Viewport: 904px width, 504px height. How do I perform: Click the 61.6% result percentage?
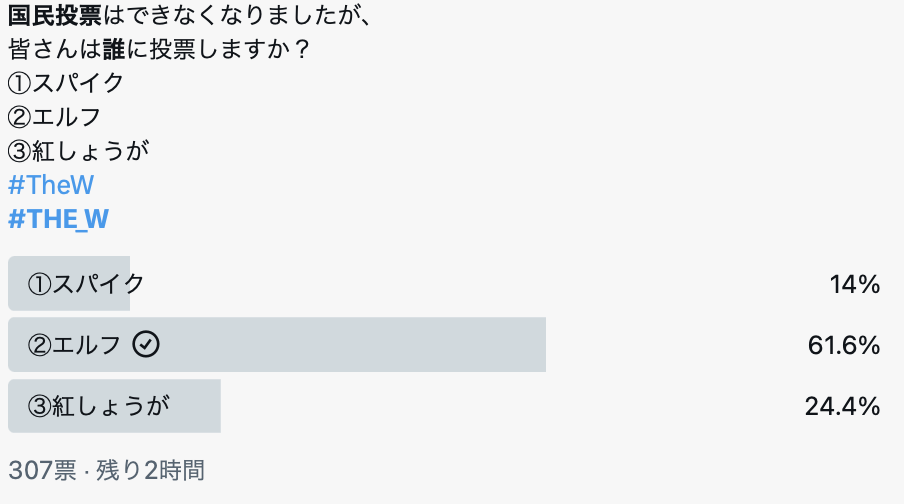click(x=843, y=346)
